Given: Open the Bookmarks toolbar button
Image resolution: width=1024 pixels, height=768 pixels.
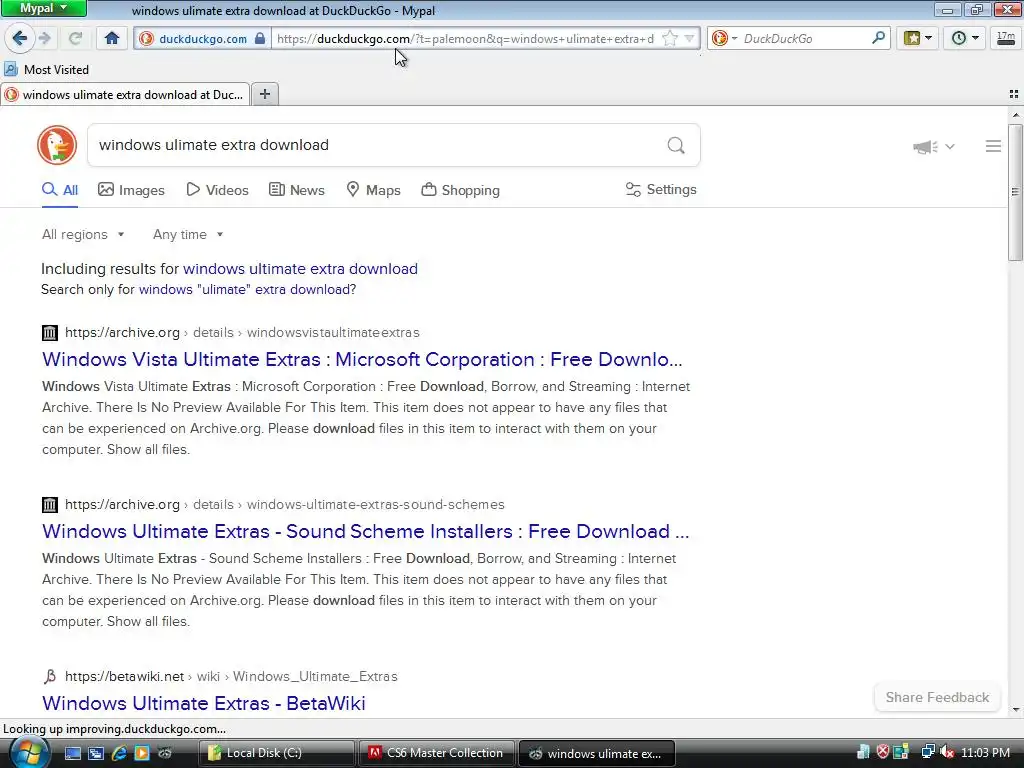Looking at the screenshot, I should pyautogui.click(x=918, y=39).
